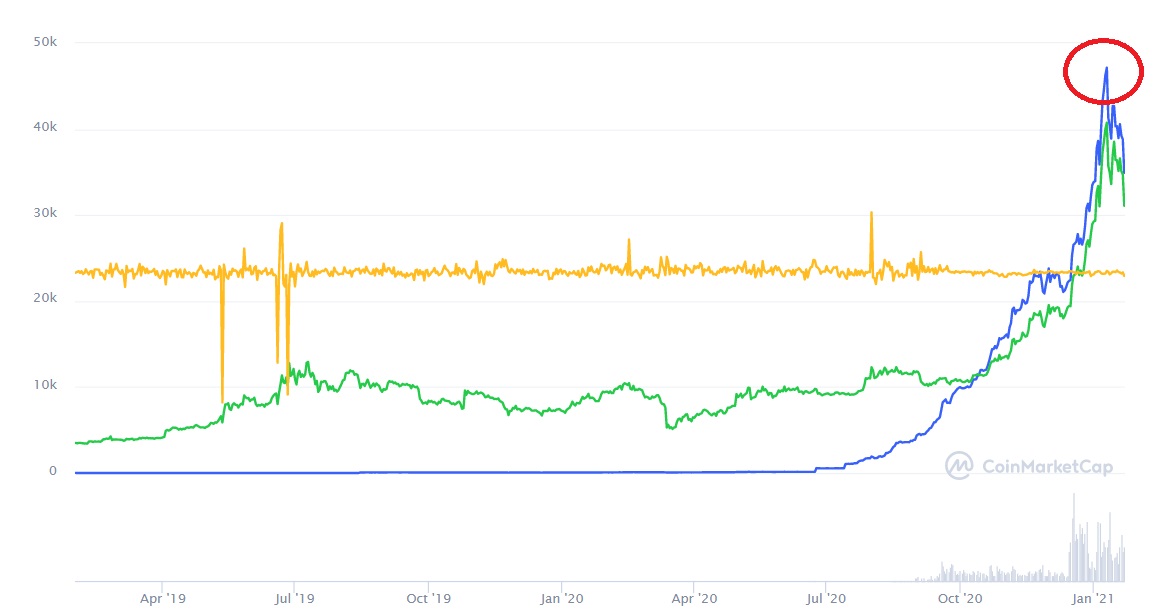Click the Jul '19 timeline label
Viewport: 1157px width, 616px height.
pos(294,598)
